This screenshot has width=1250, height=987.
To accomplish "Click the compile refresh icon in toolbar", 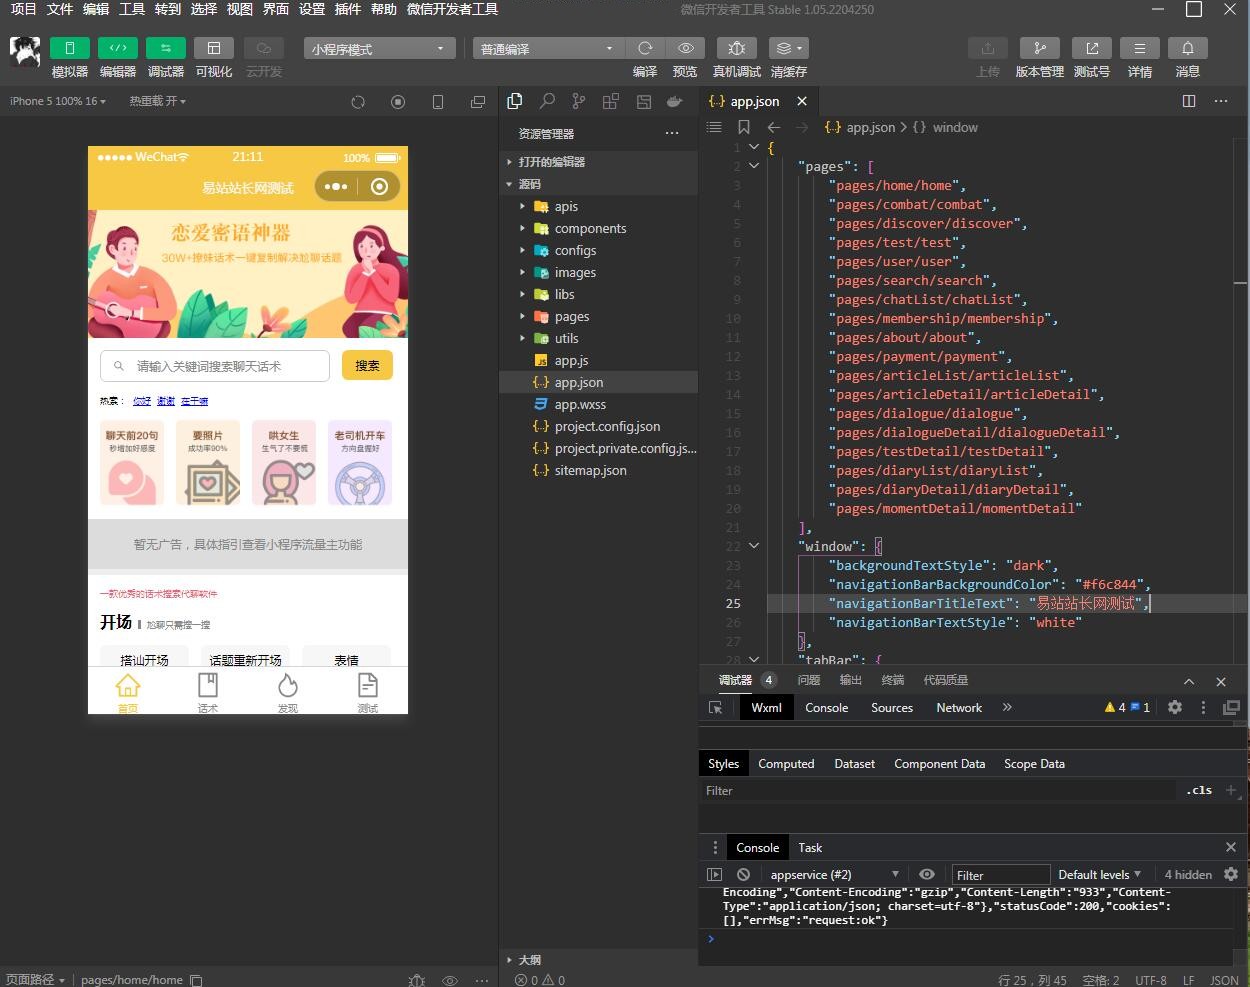I will tap(645, 48).
